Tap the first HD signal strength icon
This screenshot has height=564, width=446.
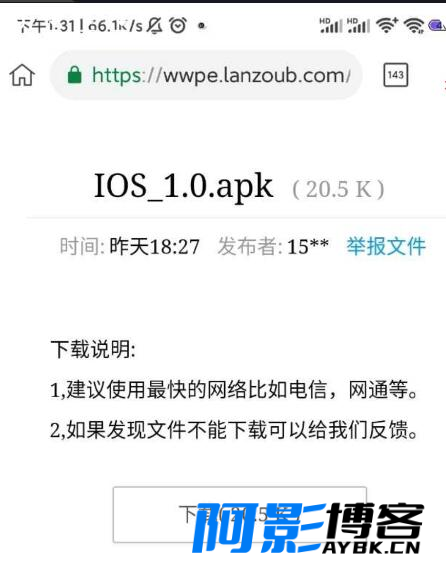331,26
